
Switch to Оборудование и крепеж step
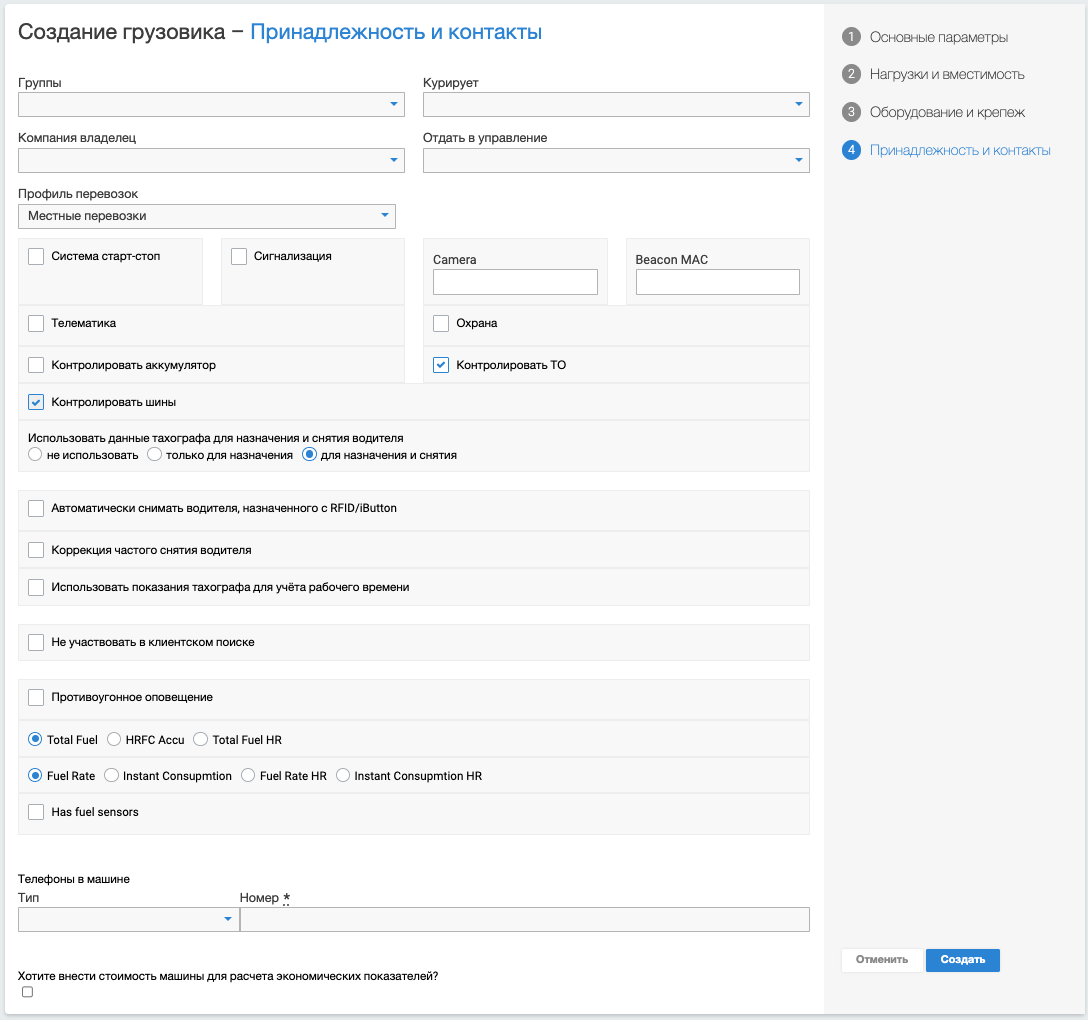(947, 112)
